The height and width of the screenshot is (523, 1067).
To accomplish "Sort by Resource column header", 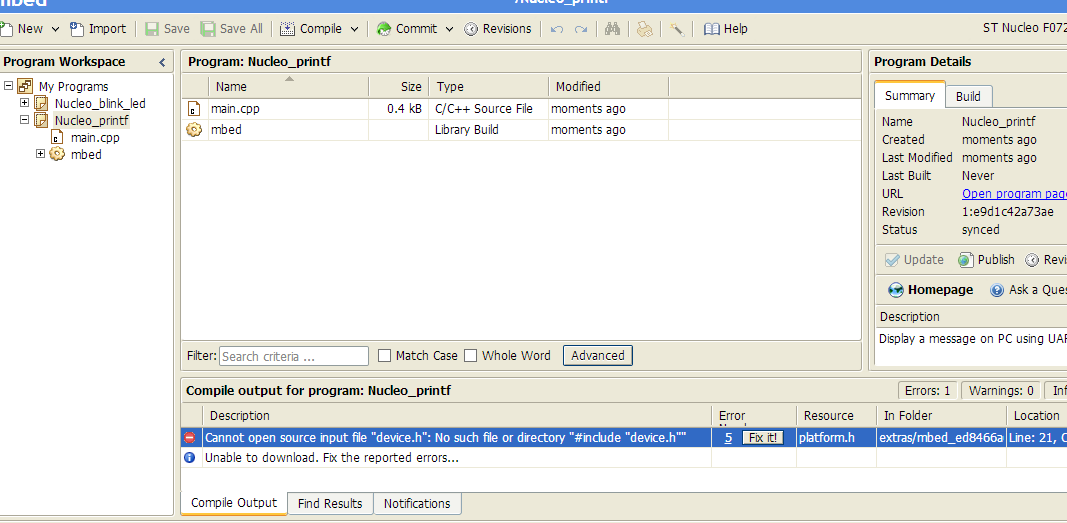I will [x=836, y=416].
